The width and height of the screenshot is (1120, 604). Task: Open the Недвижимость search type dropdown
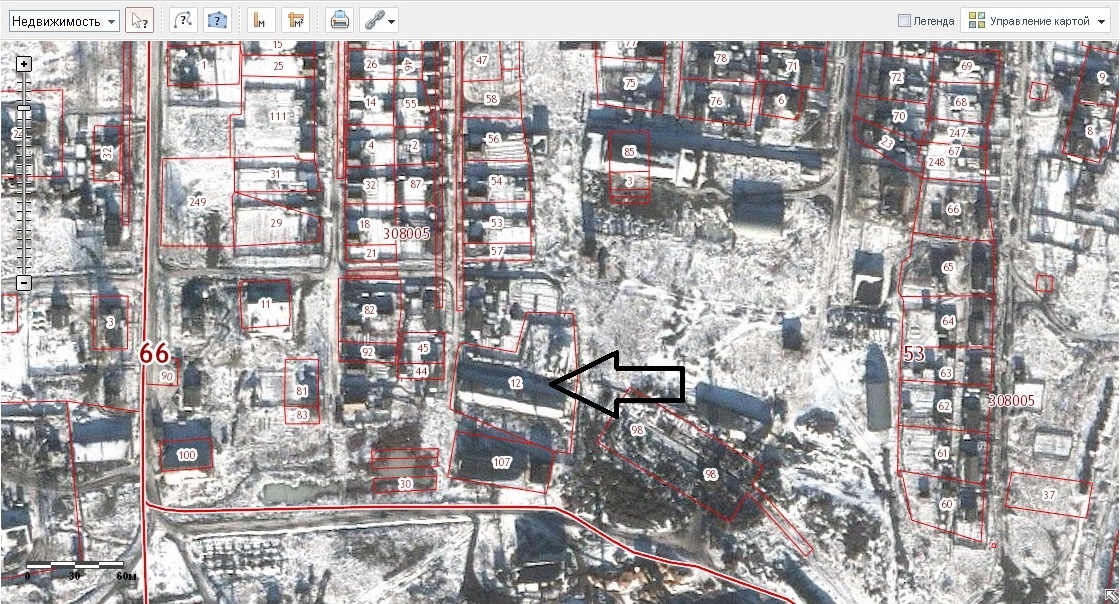pos(64,21)
